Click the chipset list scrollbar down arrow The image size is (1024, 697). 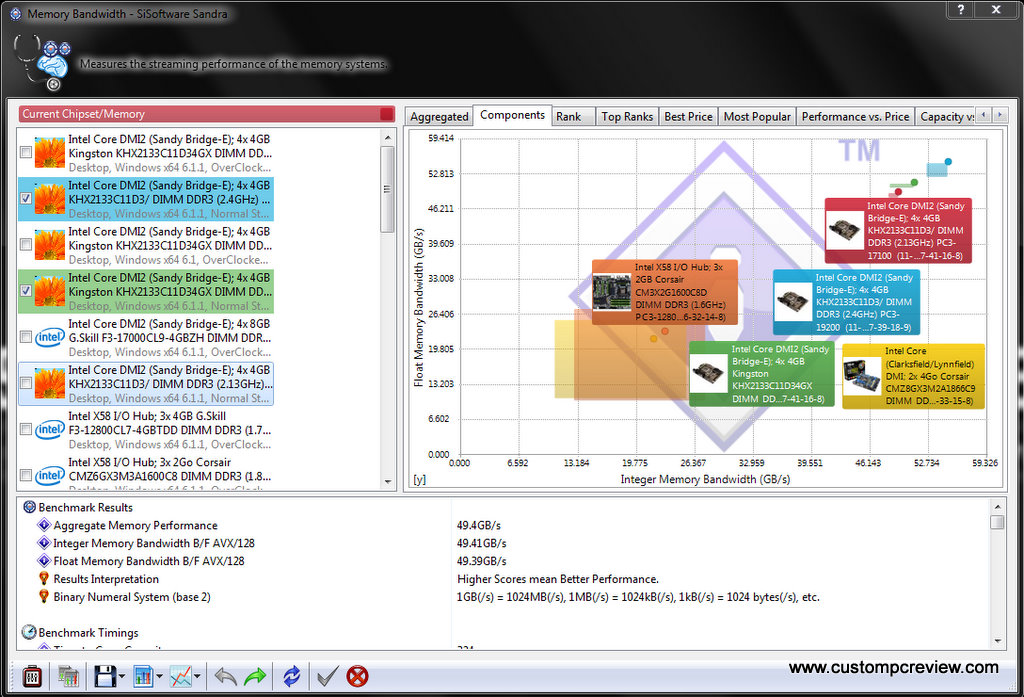388,482
